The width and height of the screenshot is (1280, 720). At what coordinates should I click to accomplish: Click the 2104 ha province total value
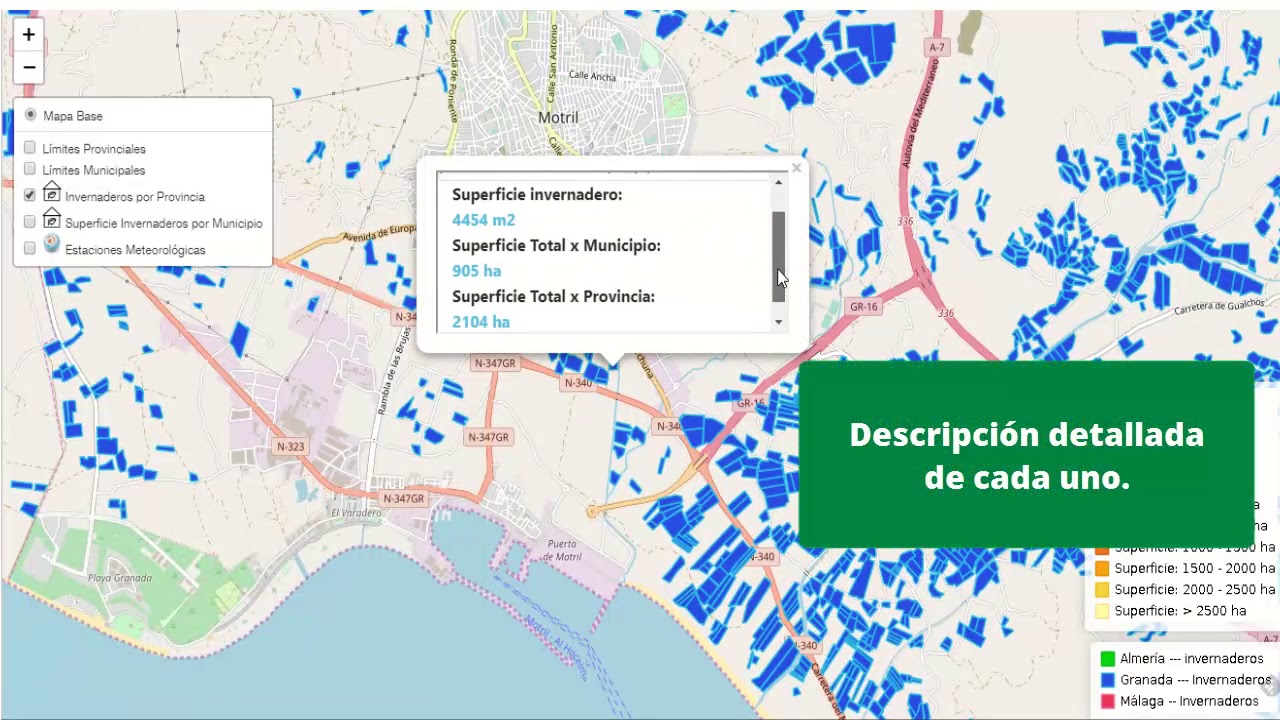[x=481, y=322]
